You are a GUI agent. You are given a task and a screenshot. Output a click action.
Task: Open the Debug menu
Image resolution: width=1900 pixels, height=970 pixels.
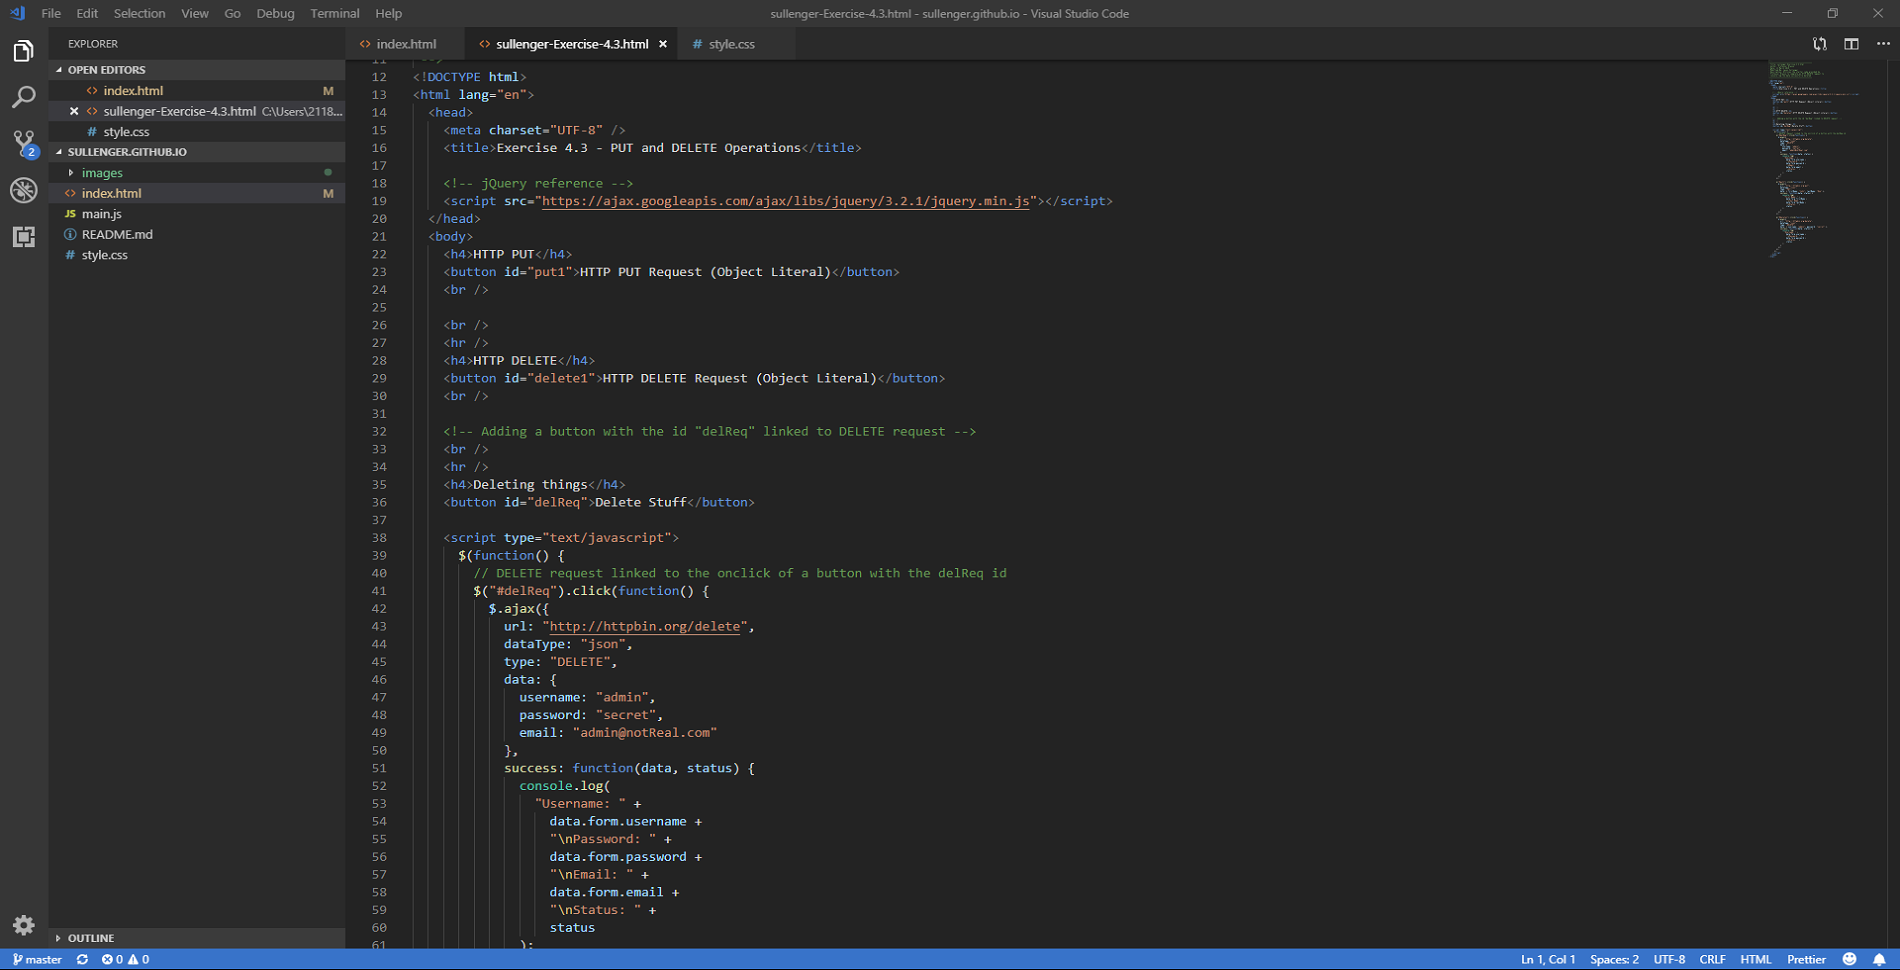275,13
